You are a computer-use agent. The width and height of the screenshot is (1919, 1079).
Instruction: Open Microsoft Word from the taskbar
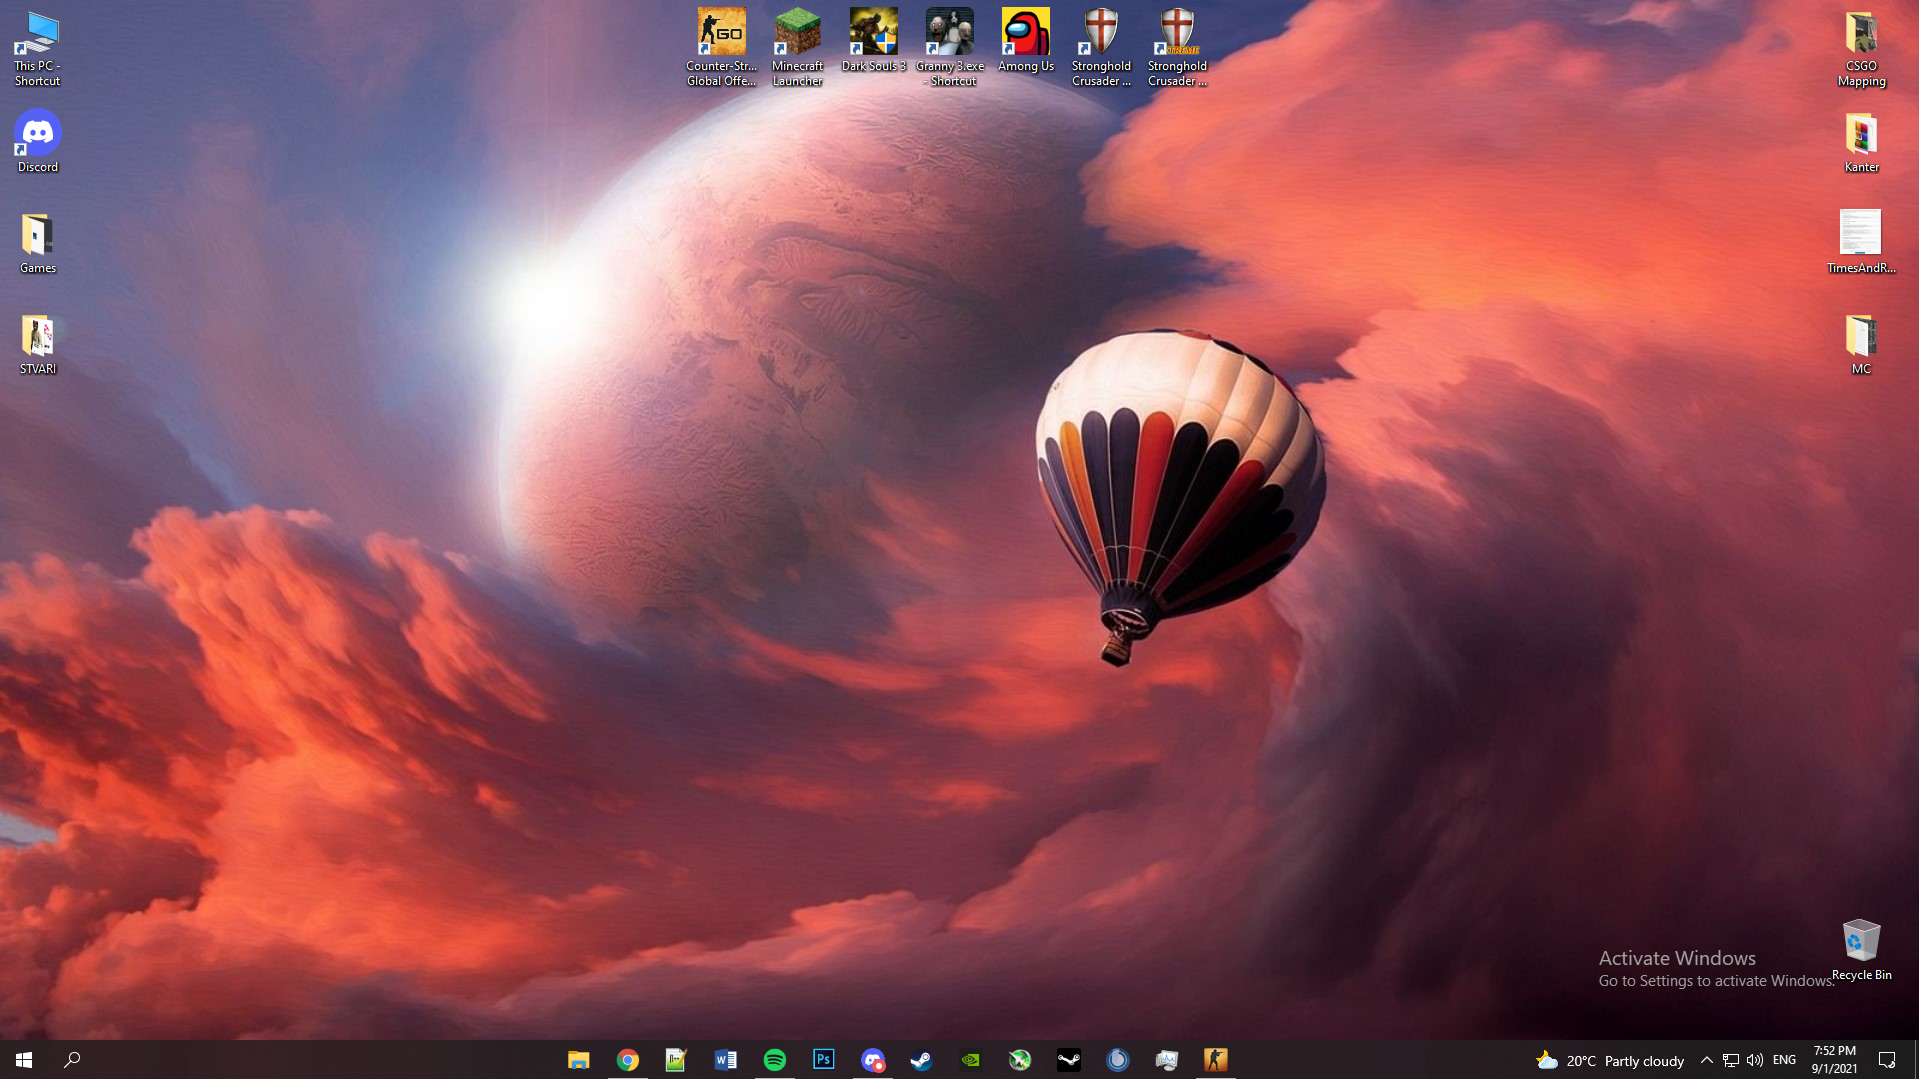point(725,1059)
